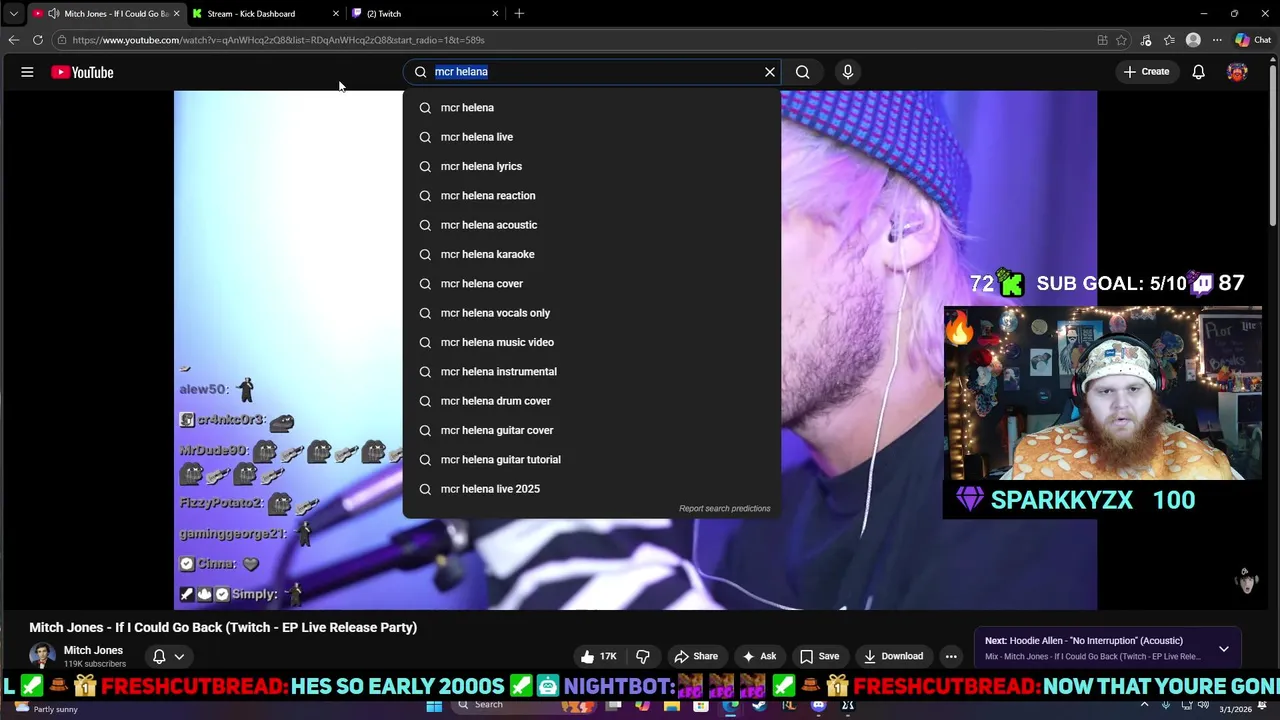
Task: Expand the subscription notification bell dropdown
Action: 168,656
